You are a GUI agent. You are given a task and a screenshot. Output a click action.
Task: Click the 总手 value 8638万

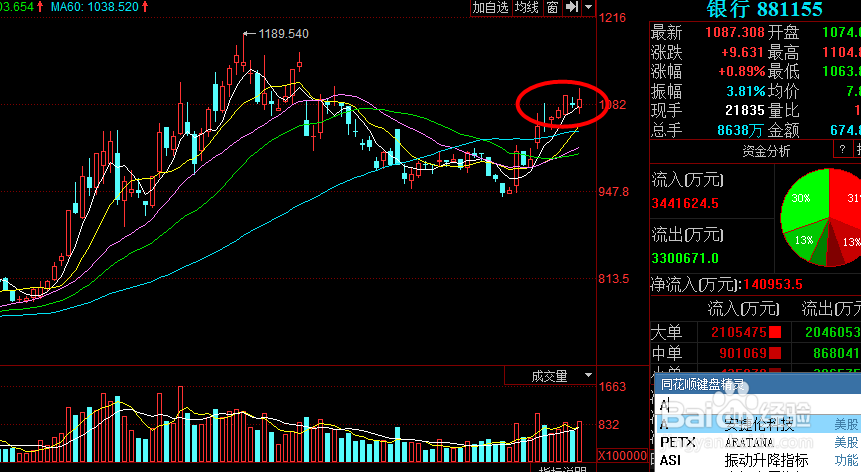point(741,130)
